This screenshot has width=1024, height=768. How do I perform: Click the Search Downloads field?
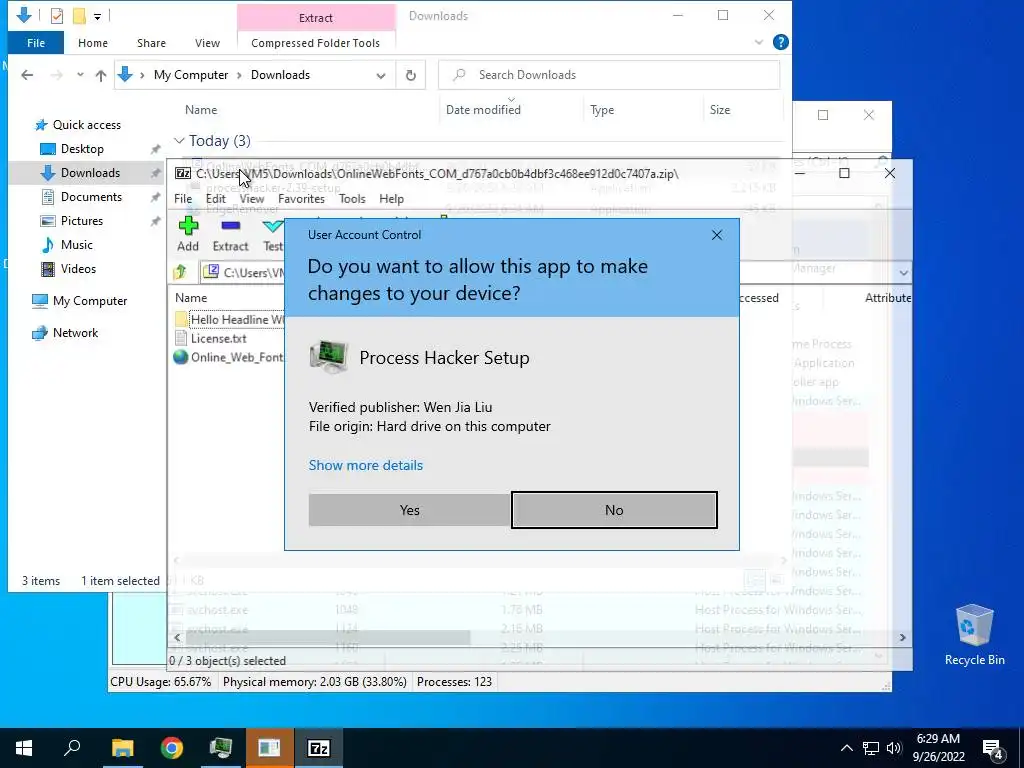pyautogui.click(x=609, y=75)
